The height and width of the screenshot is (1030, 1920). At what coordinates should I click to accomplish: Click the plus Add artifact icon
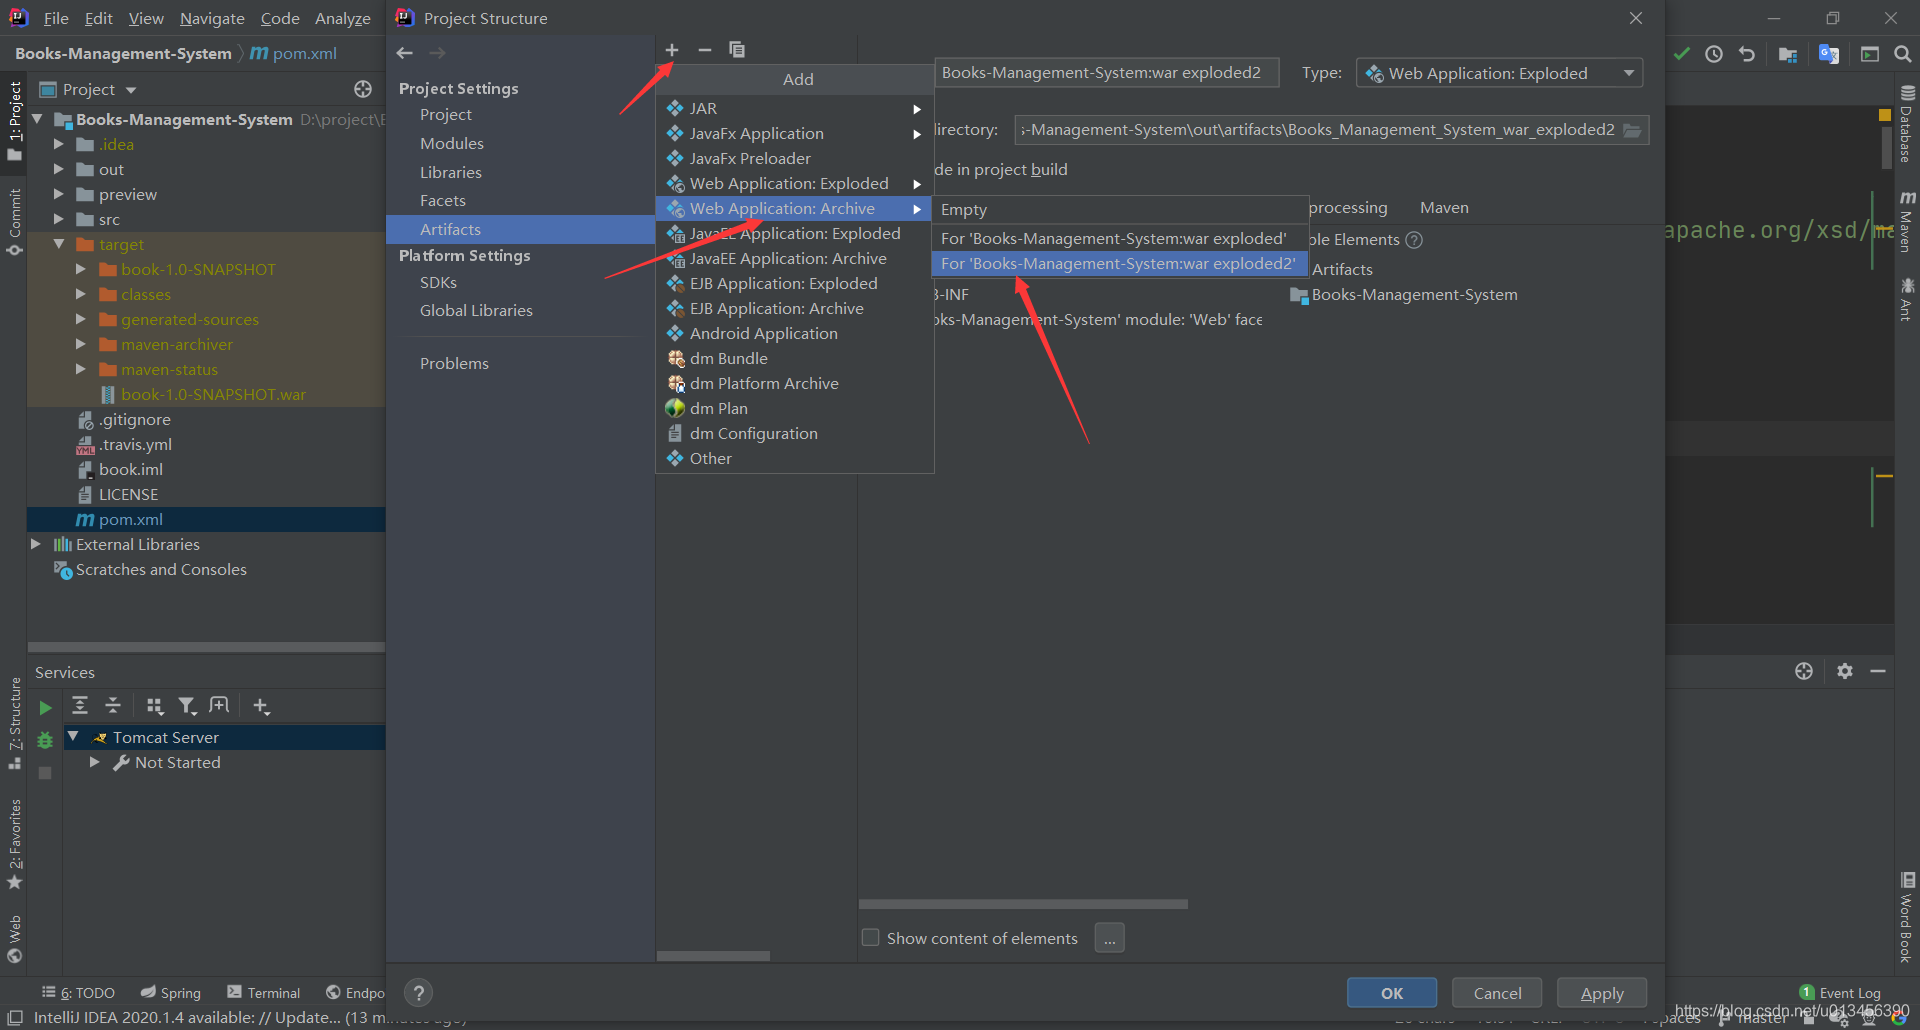672,50
